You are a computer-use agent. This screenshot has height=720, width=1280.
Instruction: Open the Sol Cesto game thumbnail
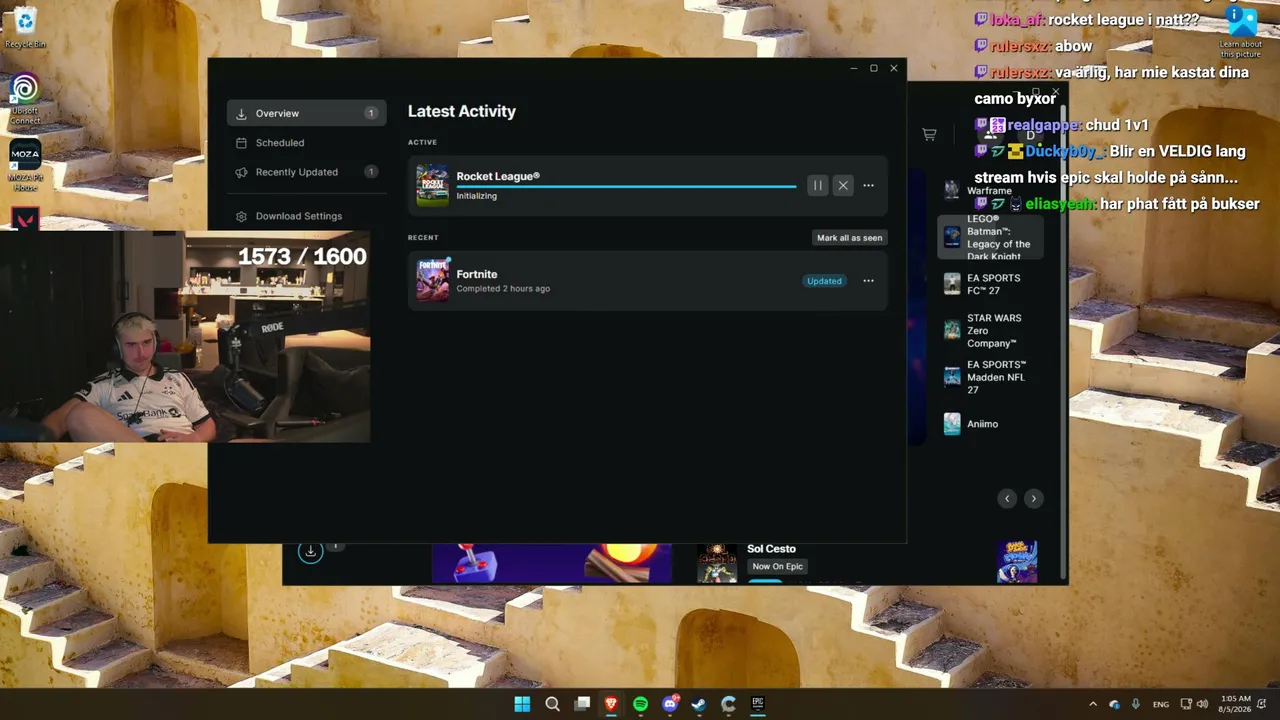click(x=717, y=564)
